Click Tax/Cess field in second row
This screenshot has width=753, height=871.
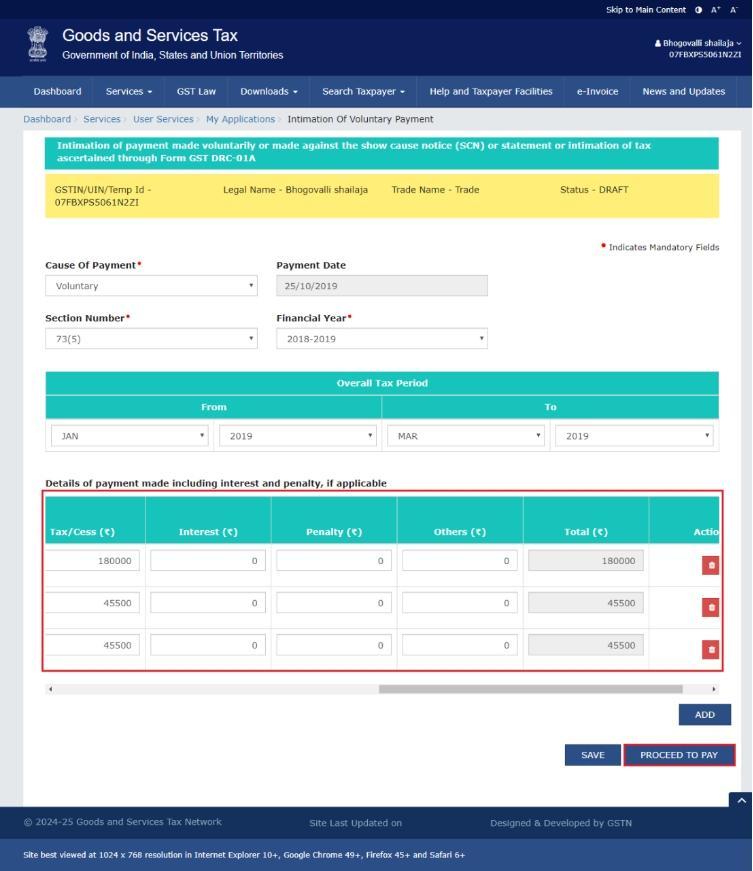(x=92, y=603)
